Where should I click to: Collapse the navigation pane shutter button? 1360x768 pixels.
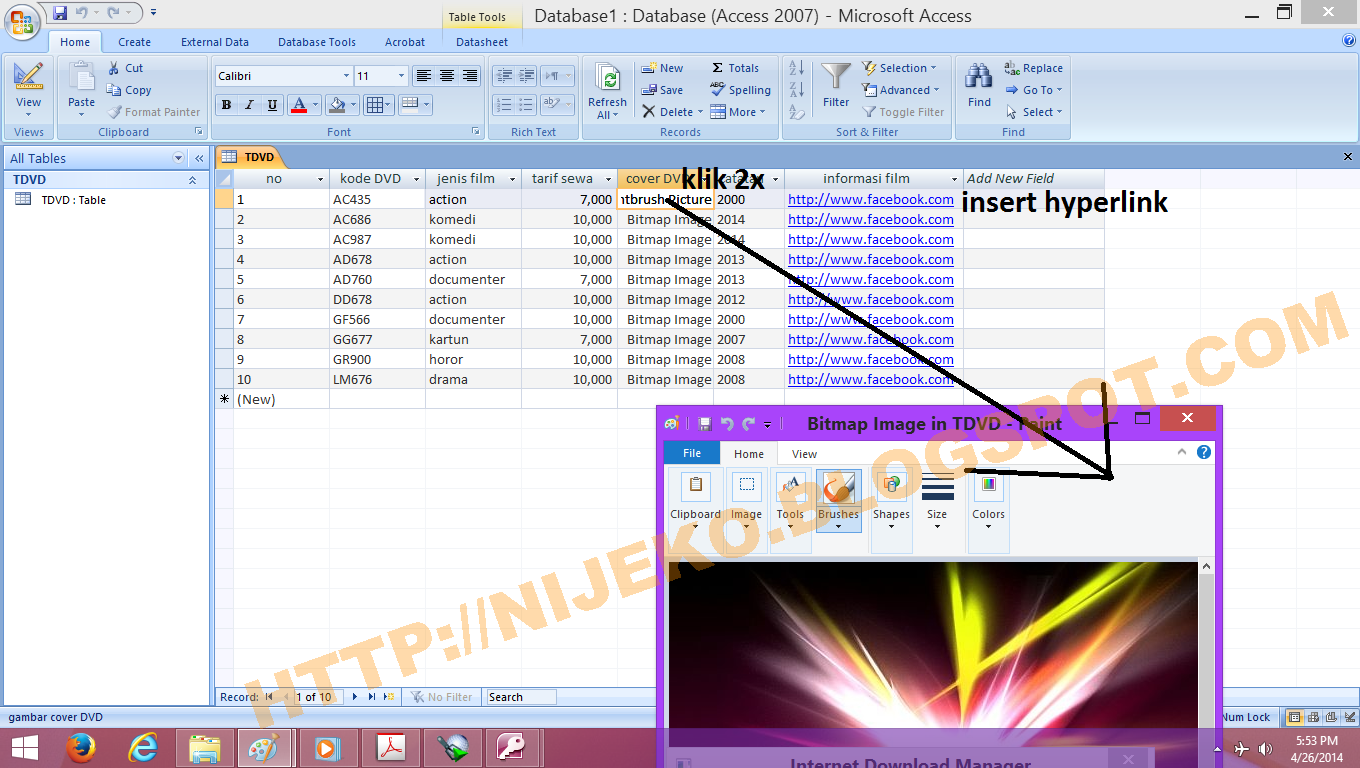pos(199,158)
